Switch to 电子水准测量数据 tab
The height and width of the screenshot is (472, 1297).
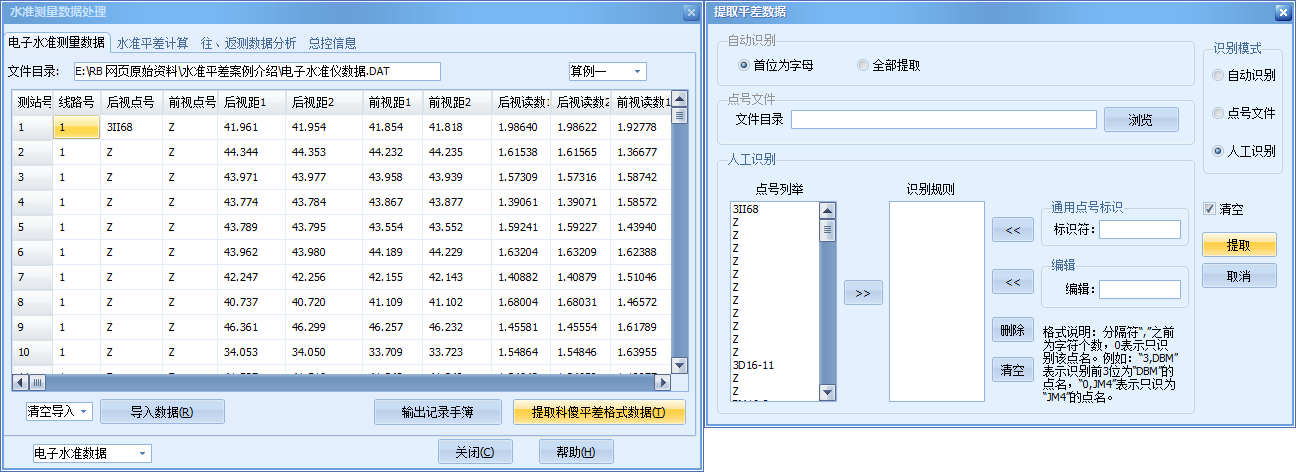point(56,42)
